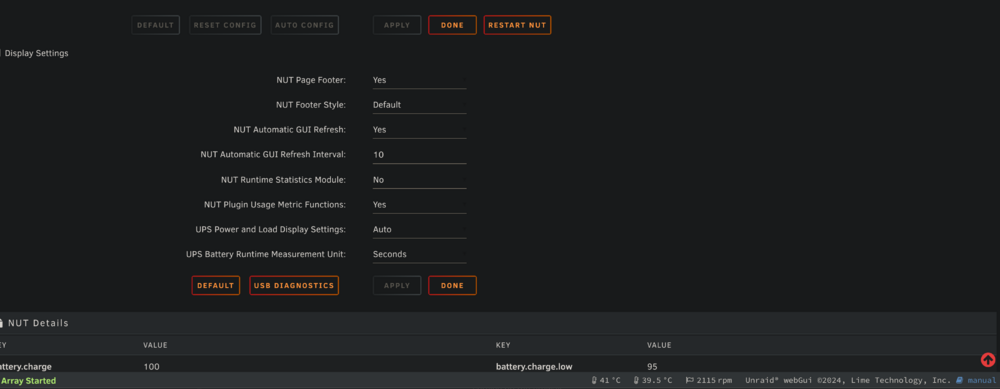Click the KEY column header above battery.charge.low
The width and height of the screenshot is (1000, 389).
click(x=503, y=345)
